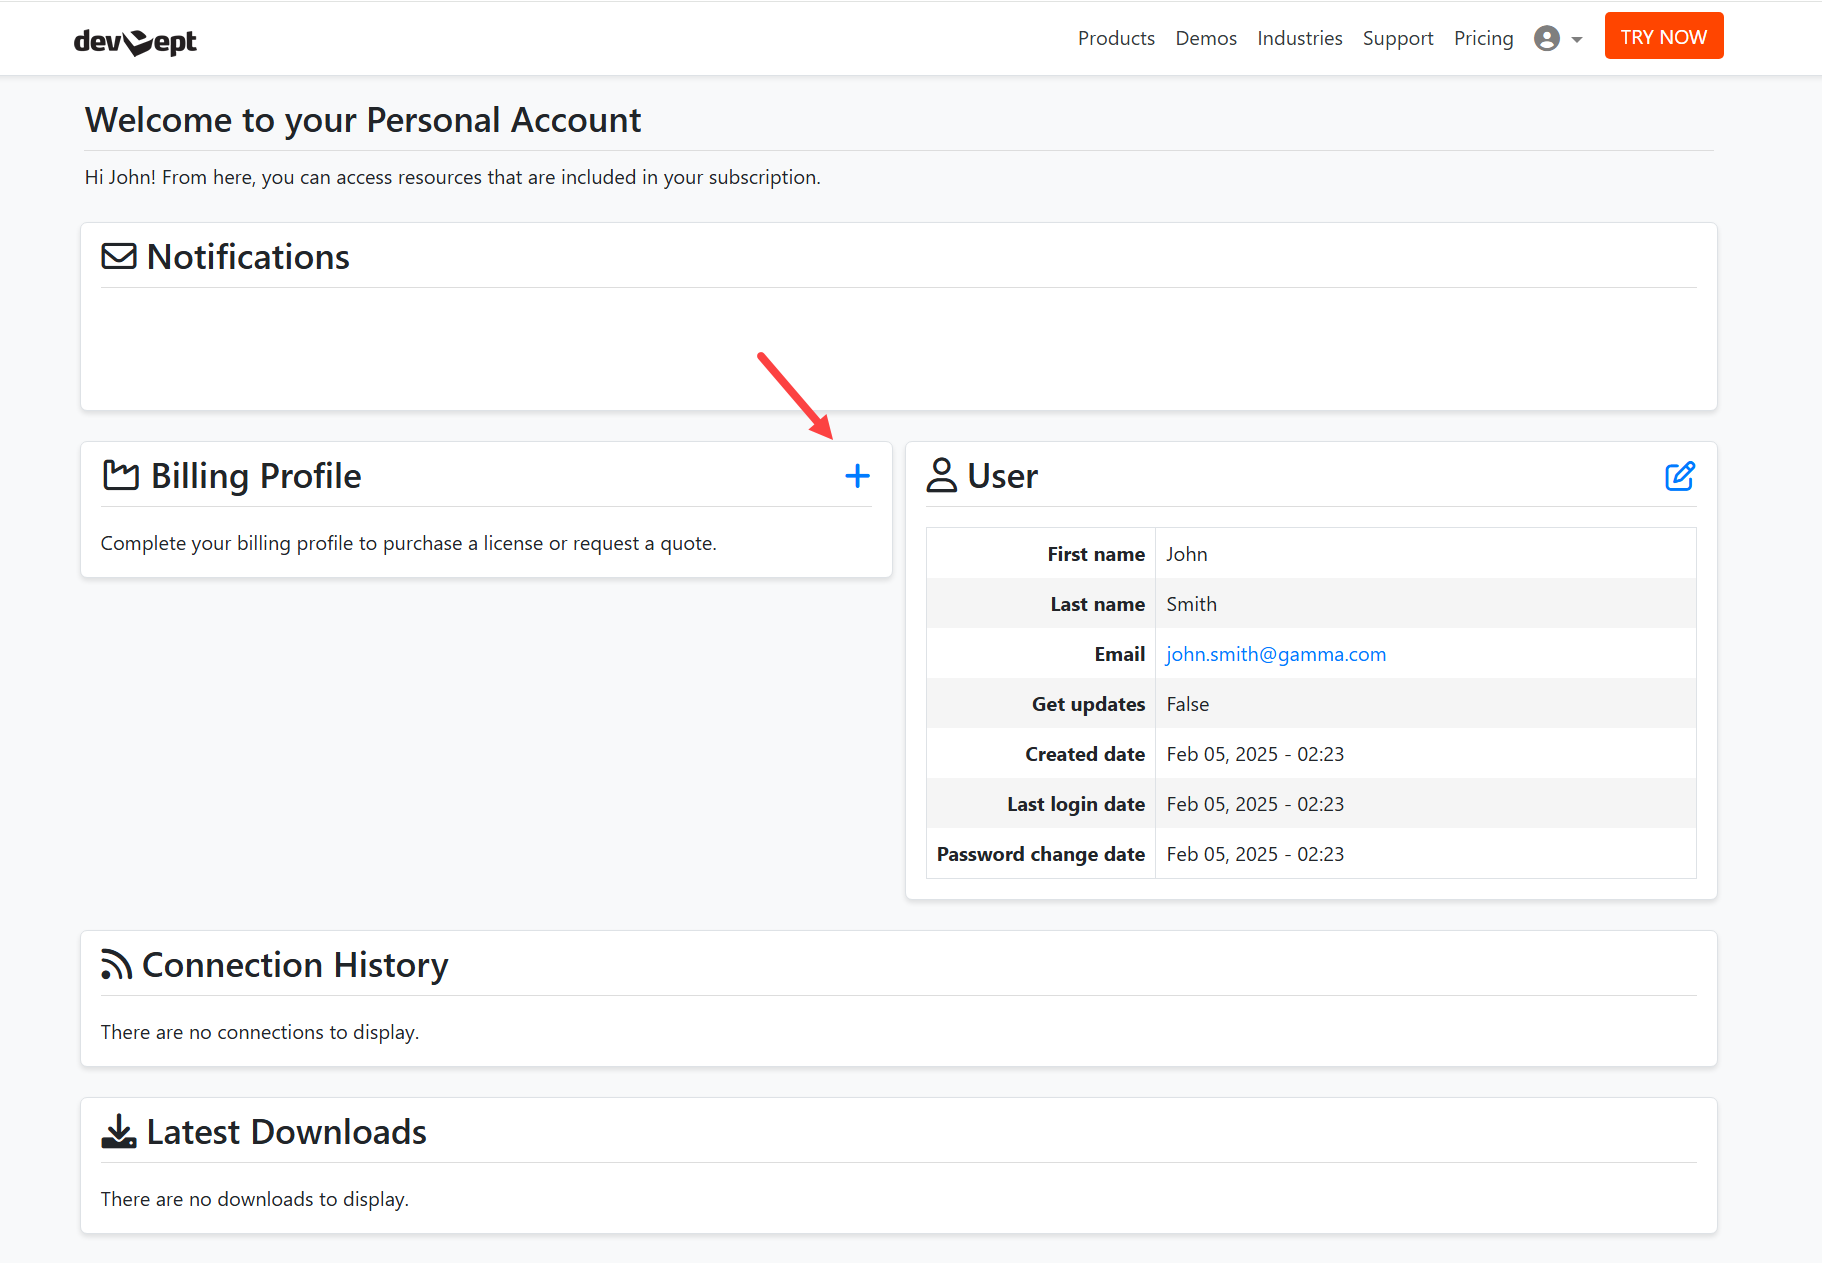The width and height of the screenshot is (1822, 1263).
Task: Click the 'First name' row label
Action: (1096, 554)
